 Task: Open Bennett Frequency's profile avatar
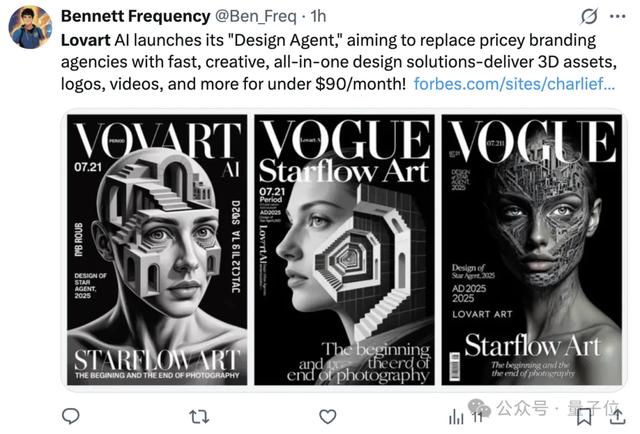(30, 27)
